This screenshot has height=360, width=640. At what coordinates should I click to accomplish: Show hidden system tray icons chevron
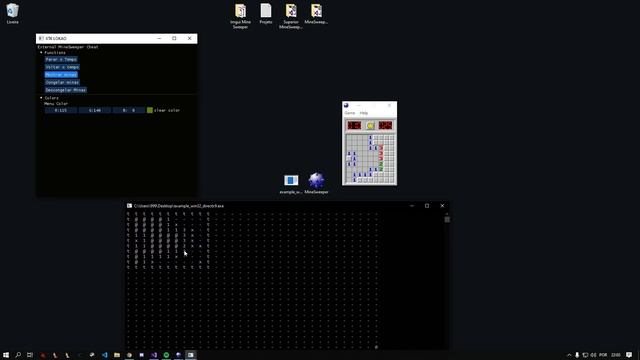569,355
